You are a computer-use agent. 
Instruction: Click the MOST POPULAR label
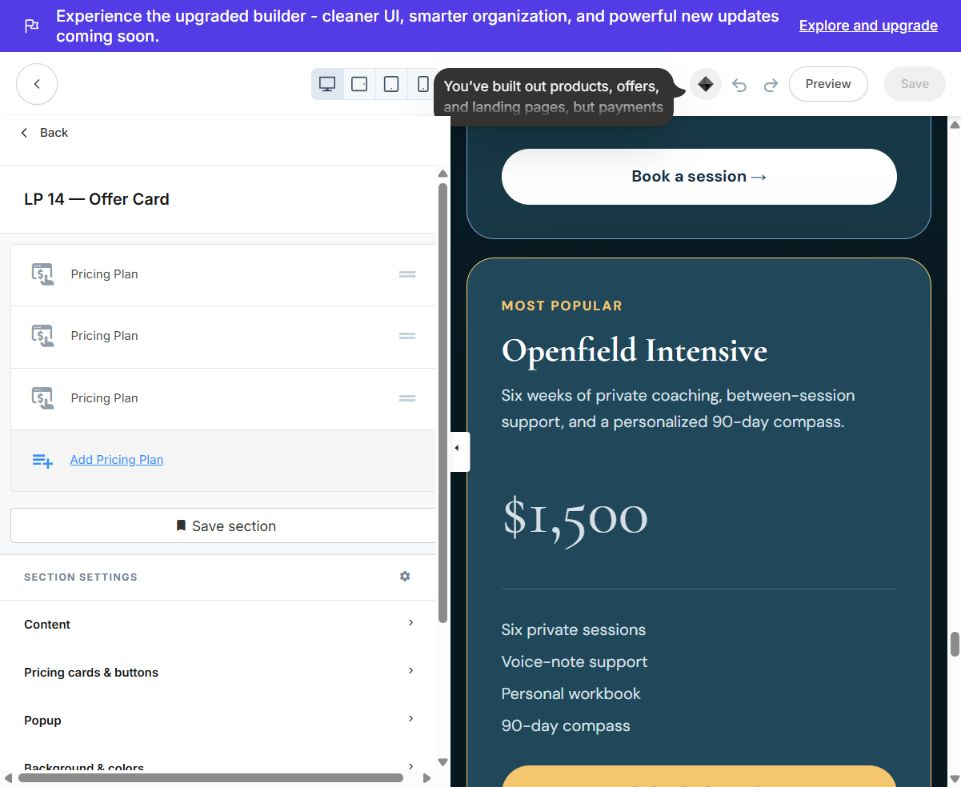pyautogui.click(x=562, y=306)
